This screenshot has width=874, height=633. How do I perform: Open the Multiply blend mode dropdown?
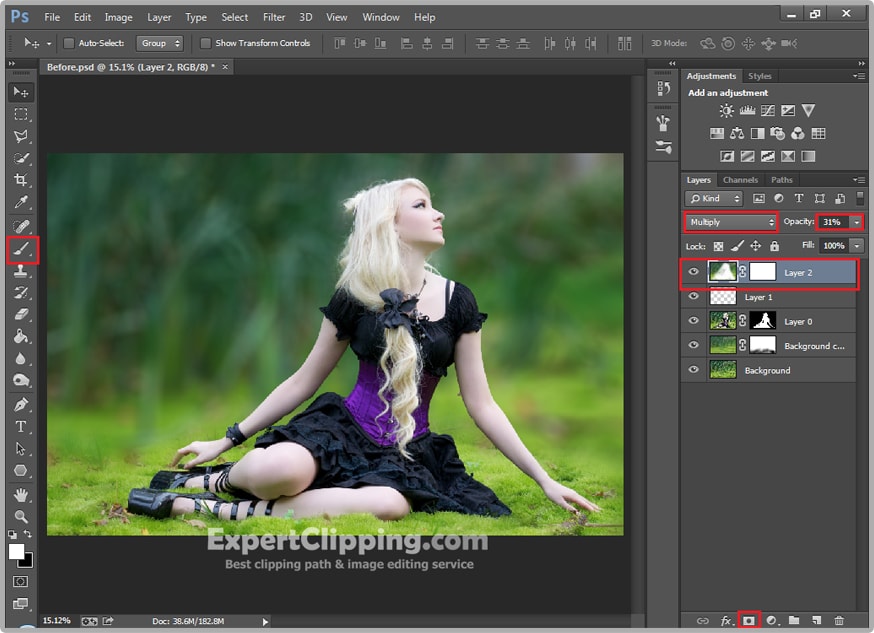pos(731,222)
